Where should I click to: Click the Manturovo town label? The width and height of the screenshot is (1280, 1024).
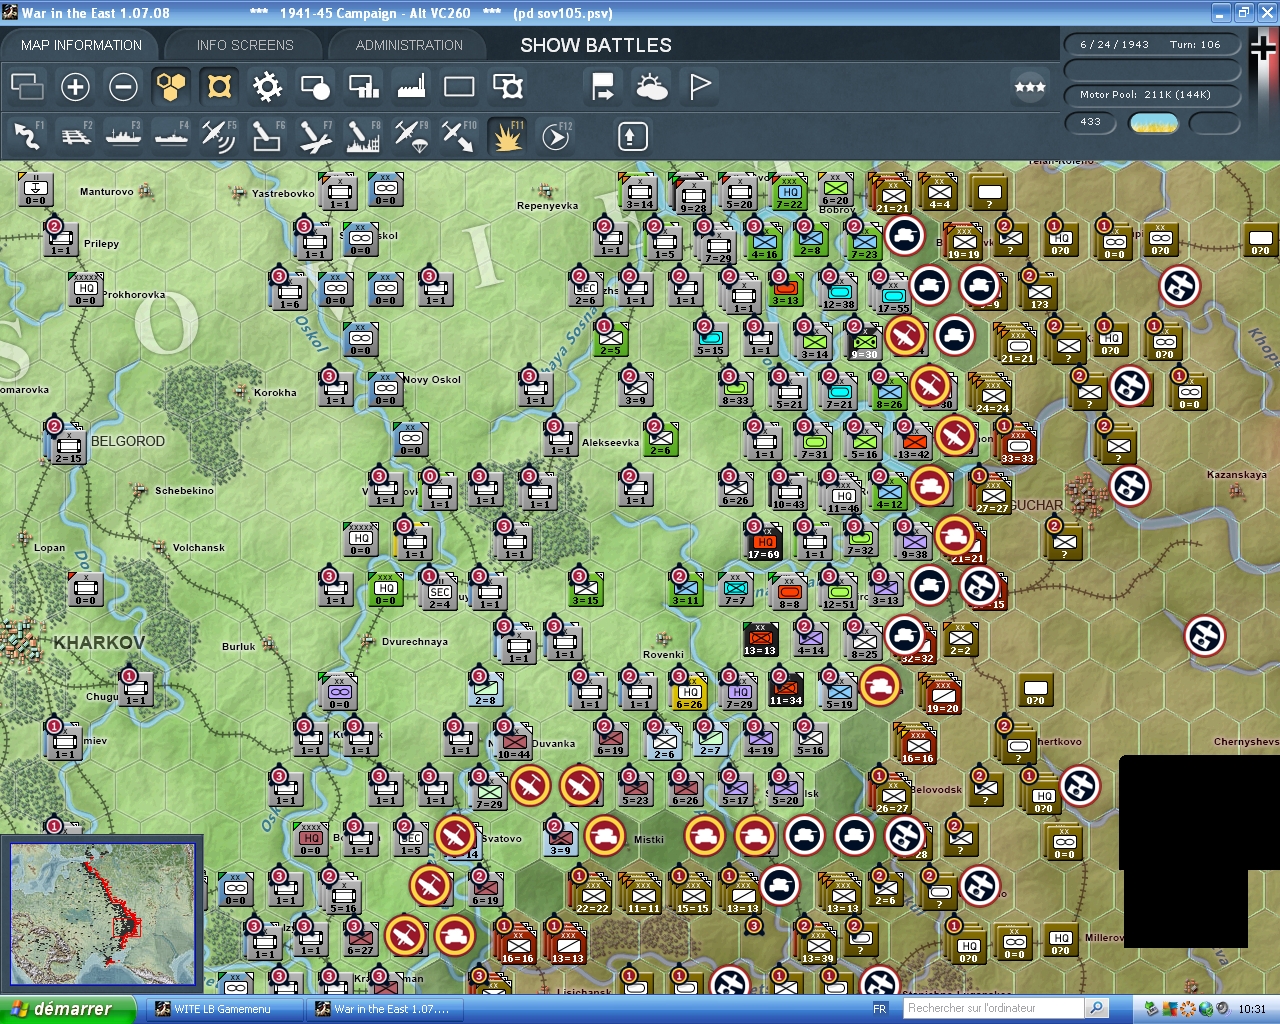click(x=107, y=191)
